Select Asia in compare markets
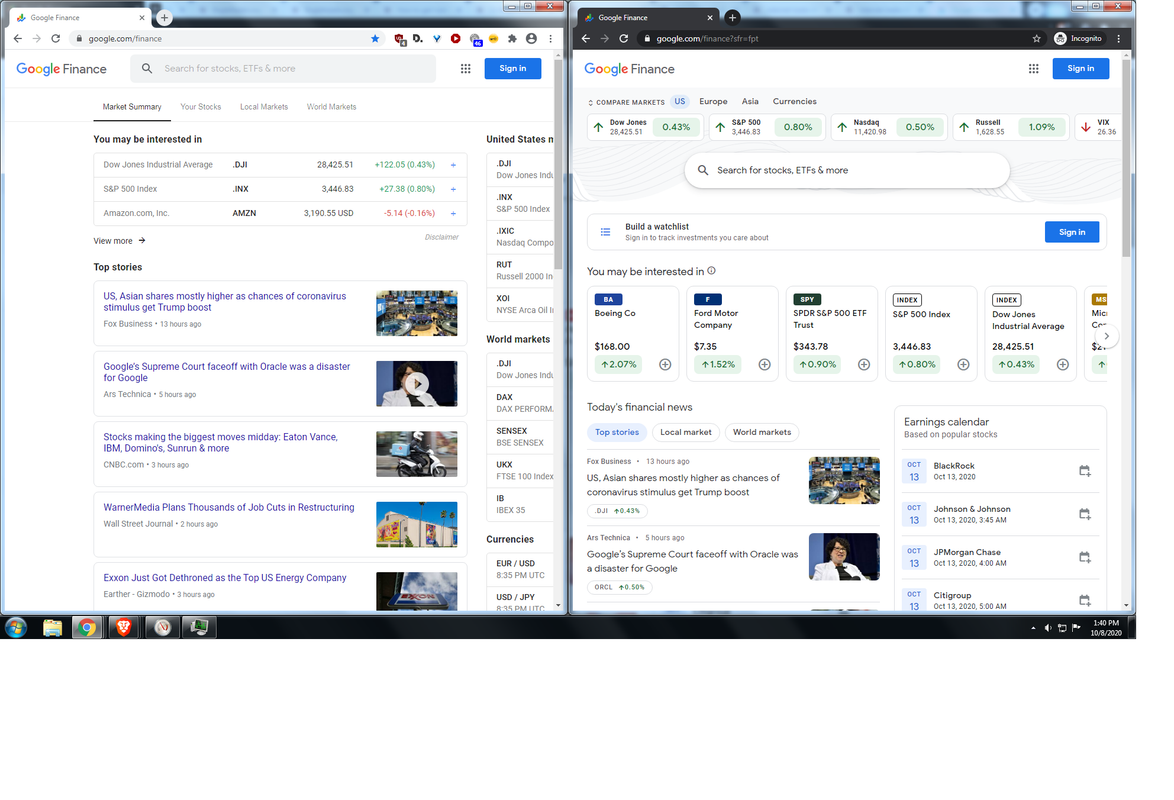This screenshot has height=800, width=1174. 750,101
